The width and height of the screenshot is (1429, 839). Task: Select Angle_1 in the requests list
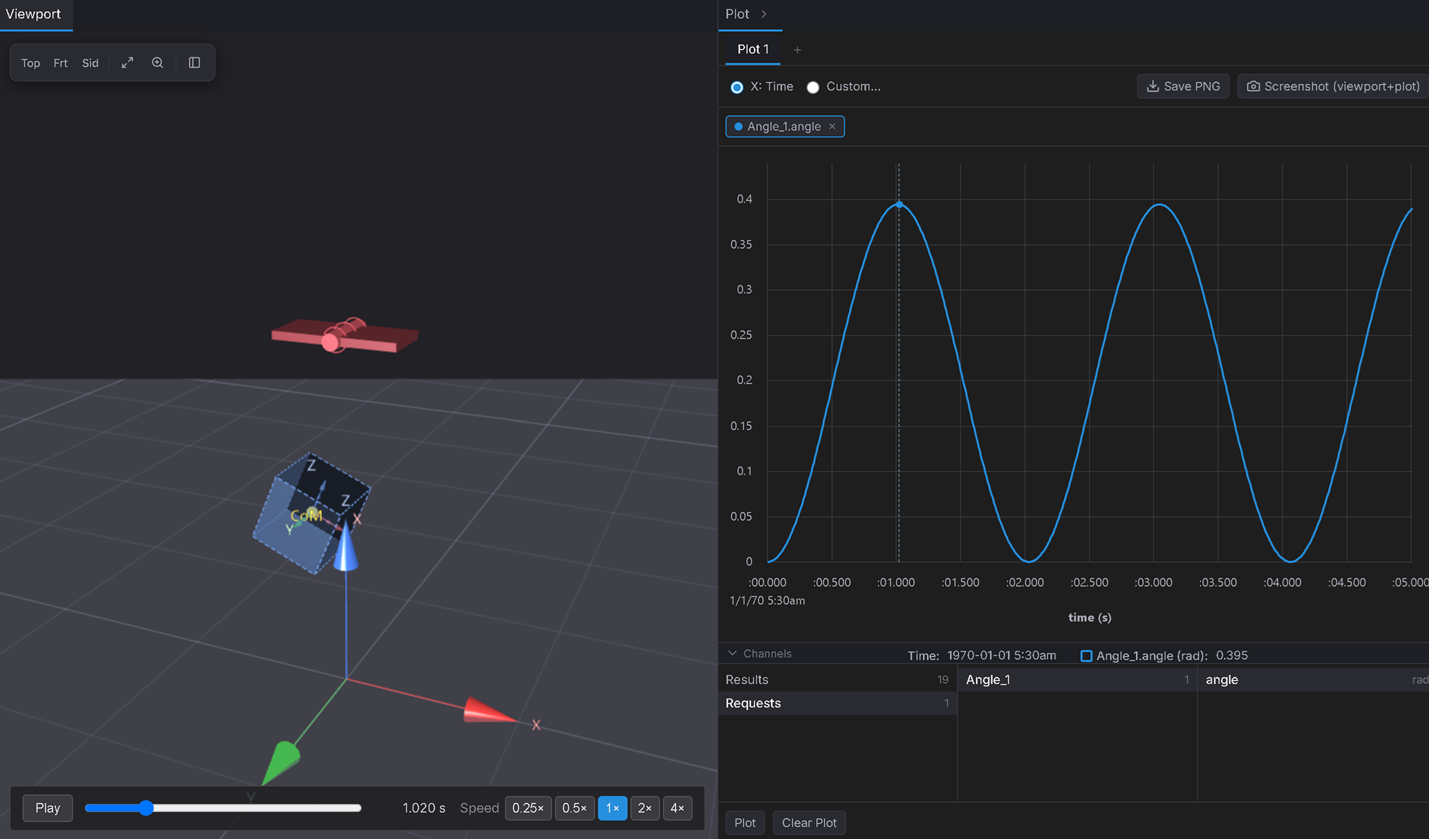(1077, 680)
